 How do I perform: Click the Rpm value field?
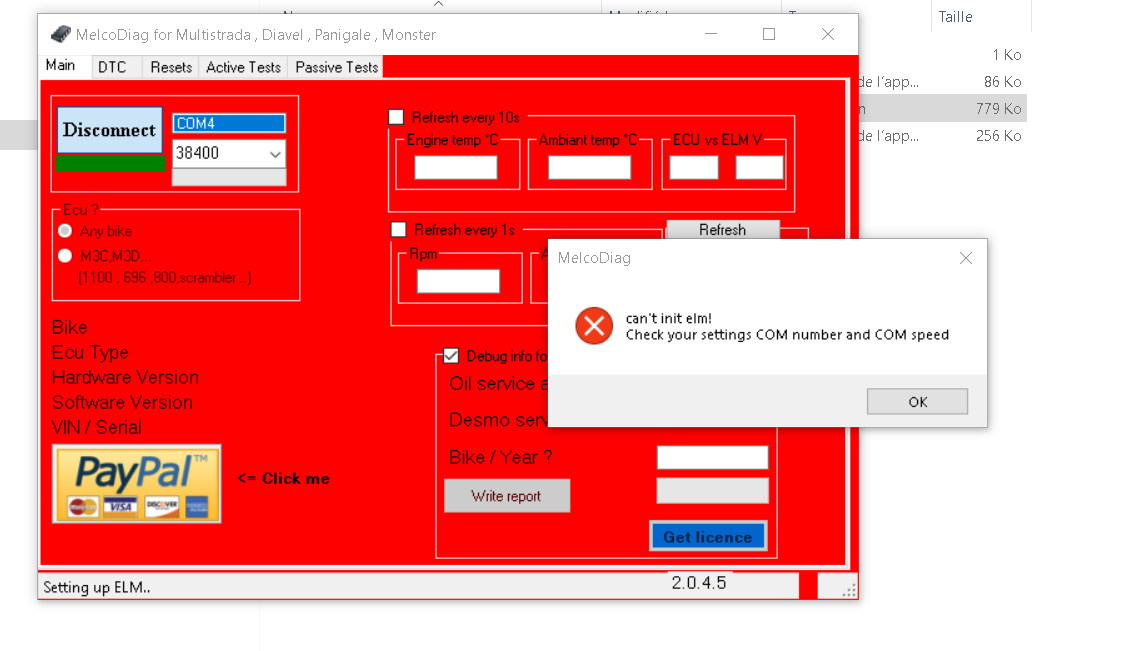(x=458, y=281)
